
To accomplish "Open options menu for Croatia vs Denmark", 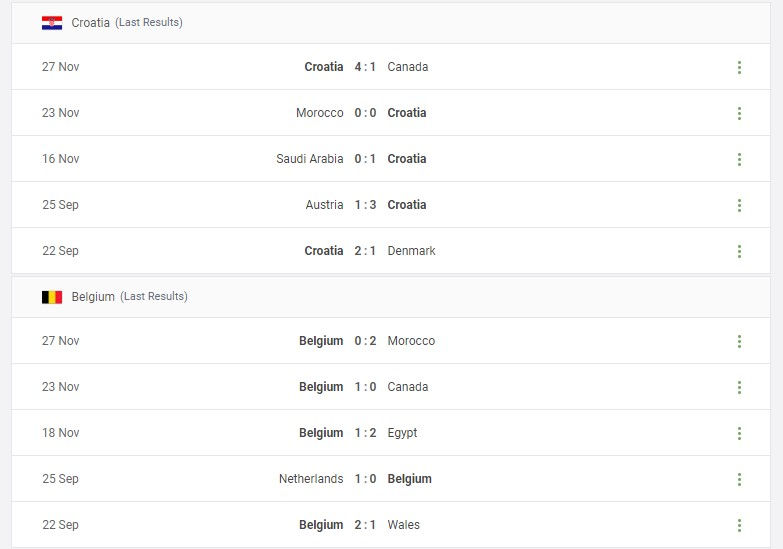I will click(739, 251).
